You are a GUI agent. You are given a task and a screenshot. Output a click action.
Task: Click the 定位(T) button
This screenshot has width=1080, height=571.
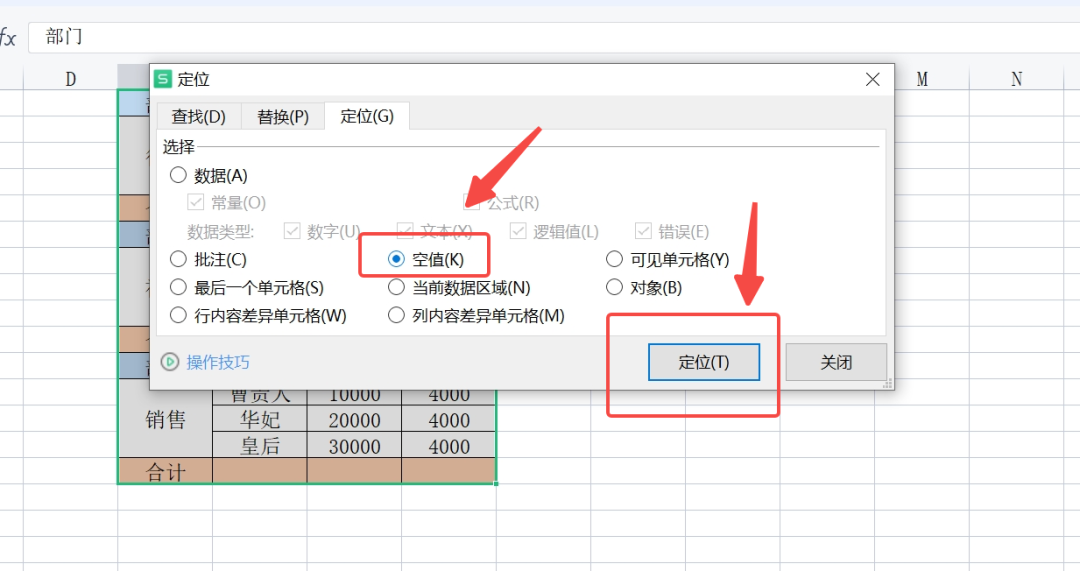click(x=704, y=362)
